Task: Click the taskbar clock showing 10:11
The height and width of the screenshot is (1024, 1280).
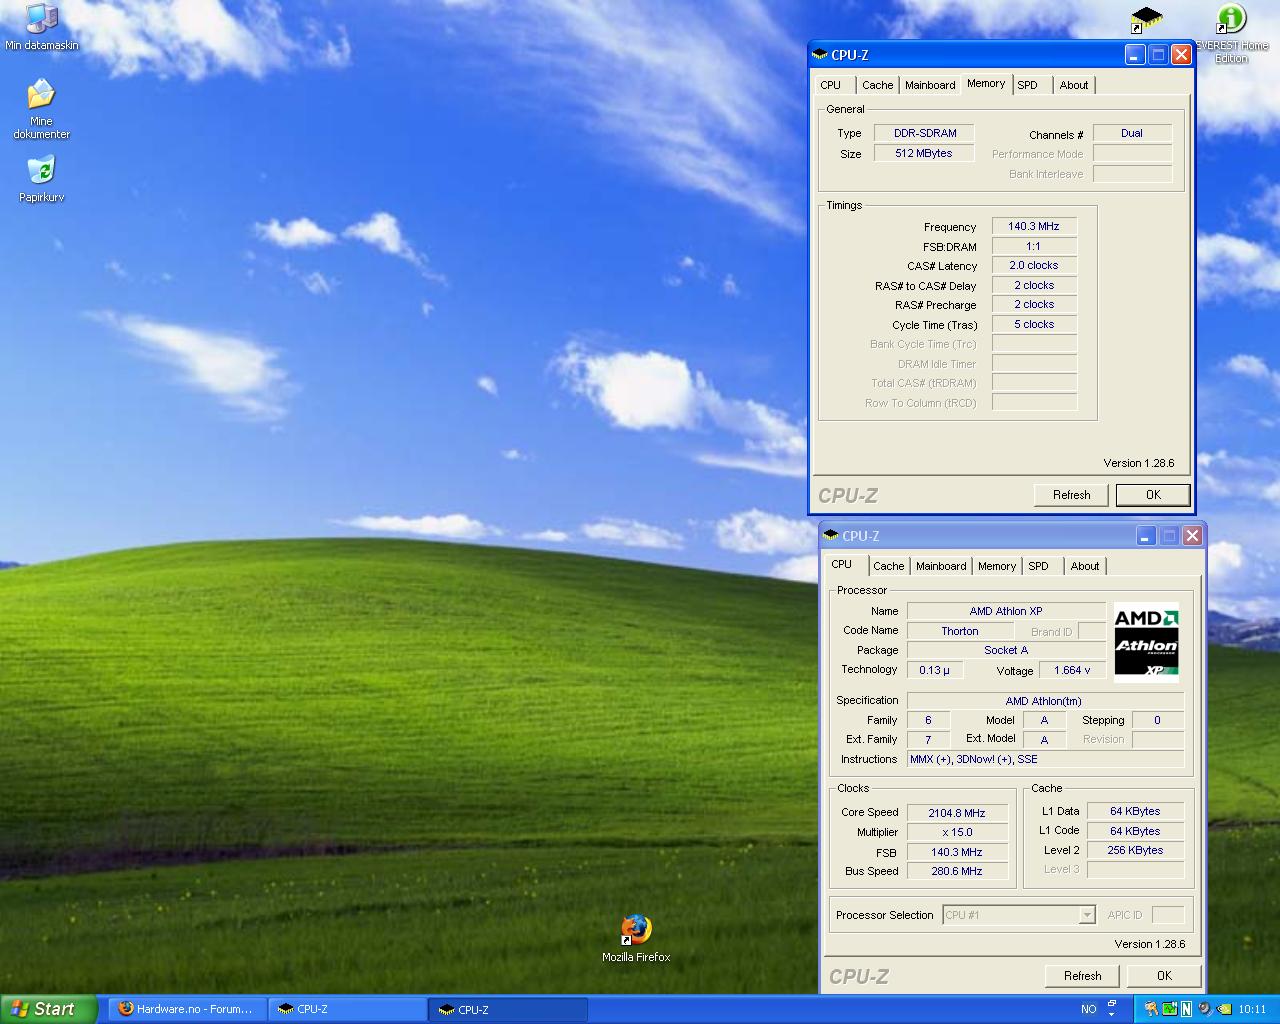Action: pos(1252,1009)
